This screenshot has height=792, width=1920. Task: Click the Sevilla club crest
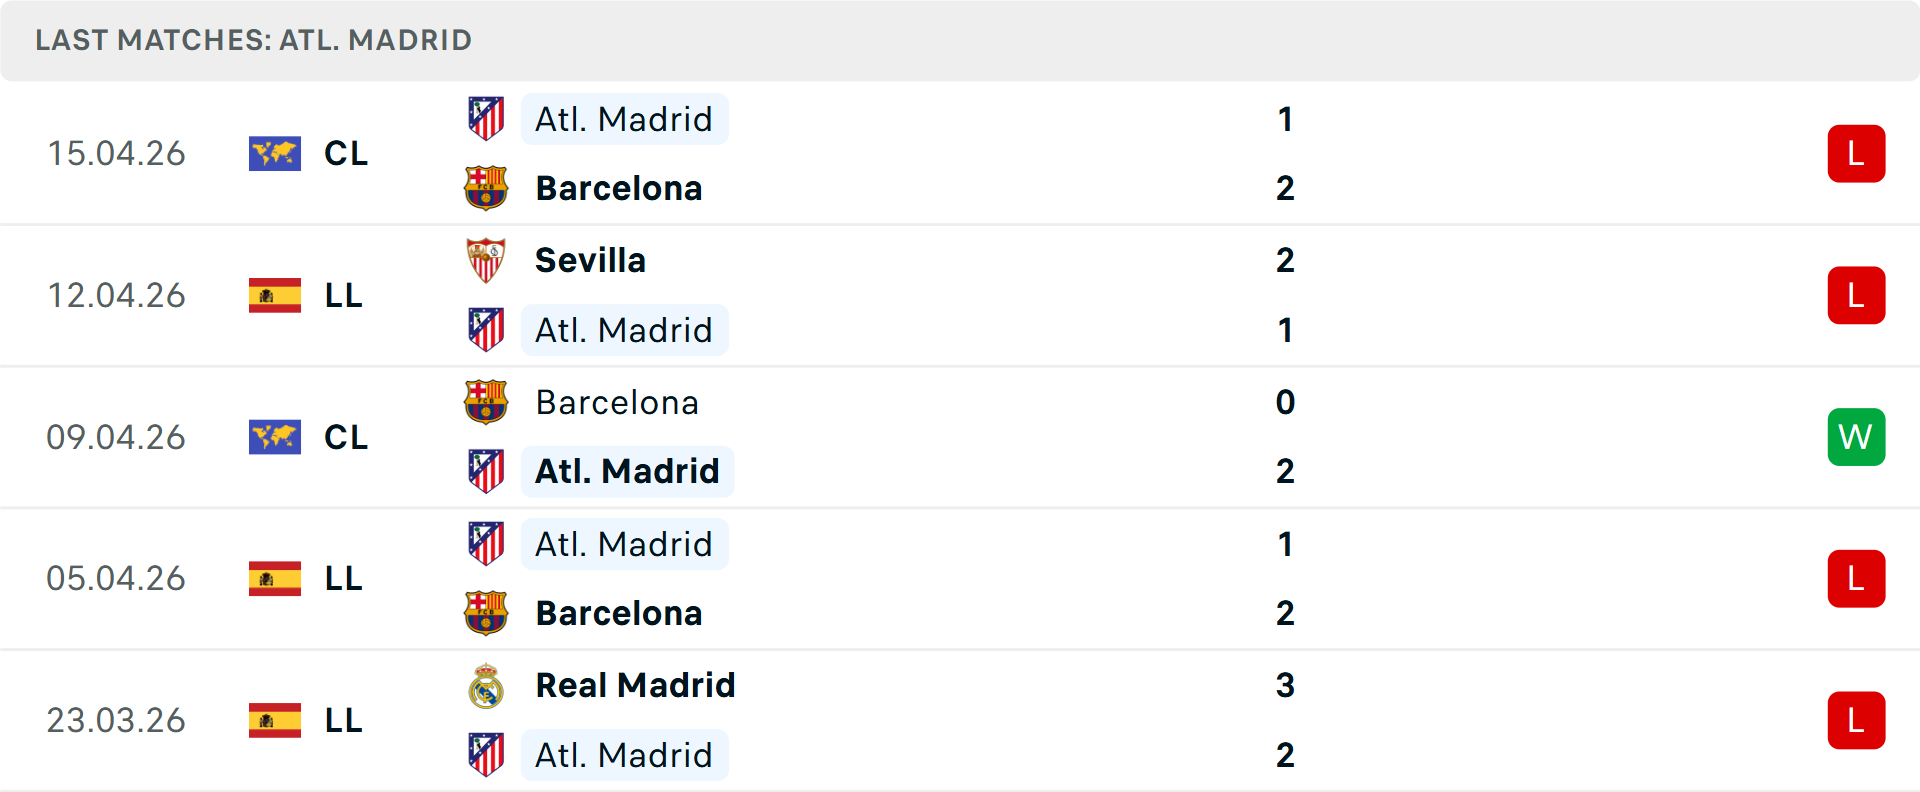[486, 259]
